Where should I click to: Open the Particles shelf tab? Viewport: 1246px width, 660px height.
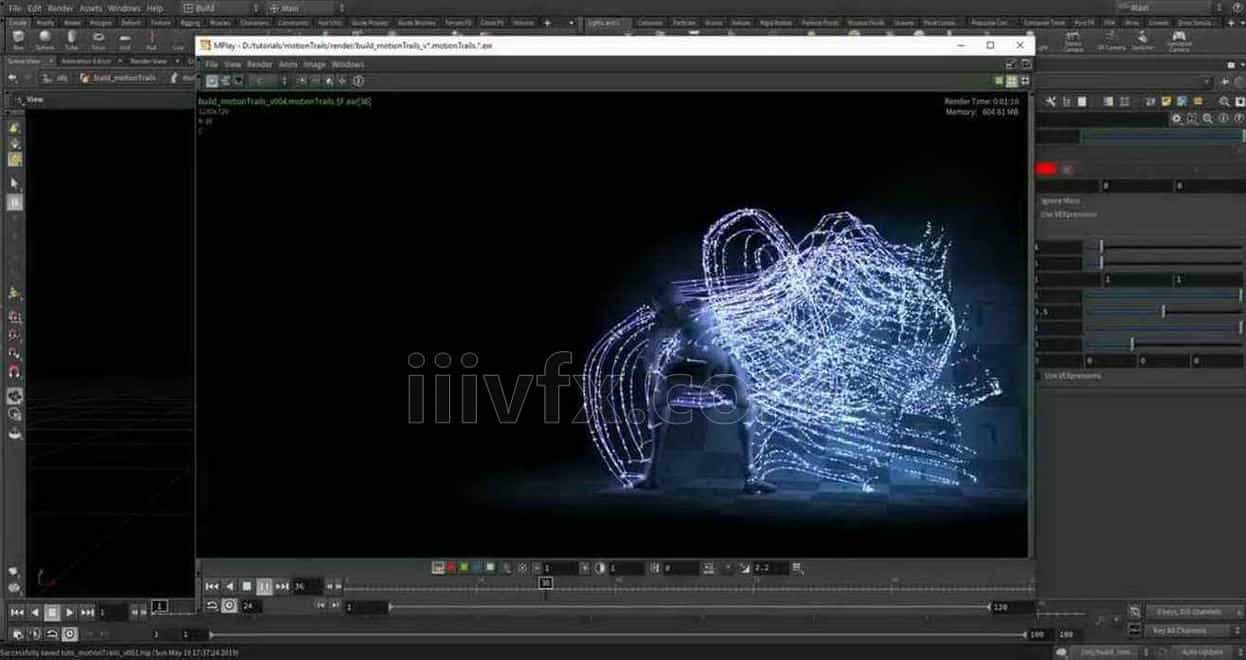coord(683,22)
